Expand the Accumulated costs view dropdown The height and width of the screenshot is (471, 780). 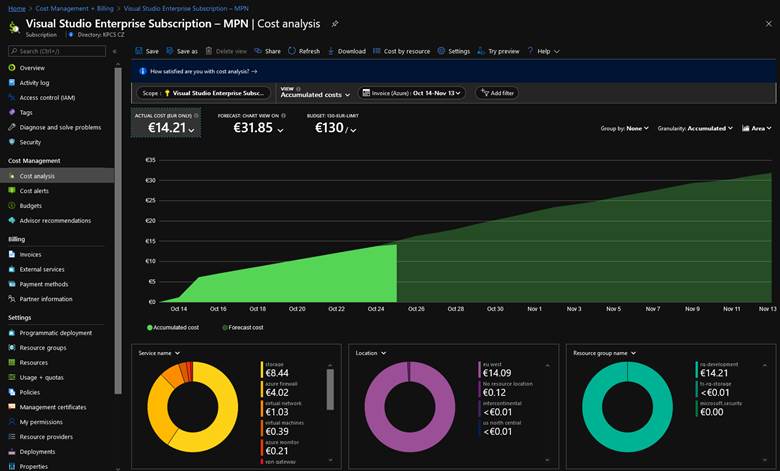(x=315, y=93)
